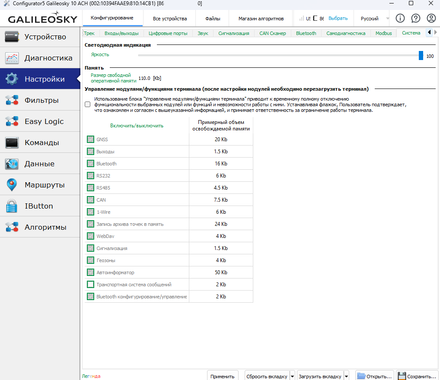Open the Команды sidebar section

click(x=40, y=143)
